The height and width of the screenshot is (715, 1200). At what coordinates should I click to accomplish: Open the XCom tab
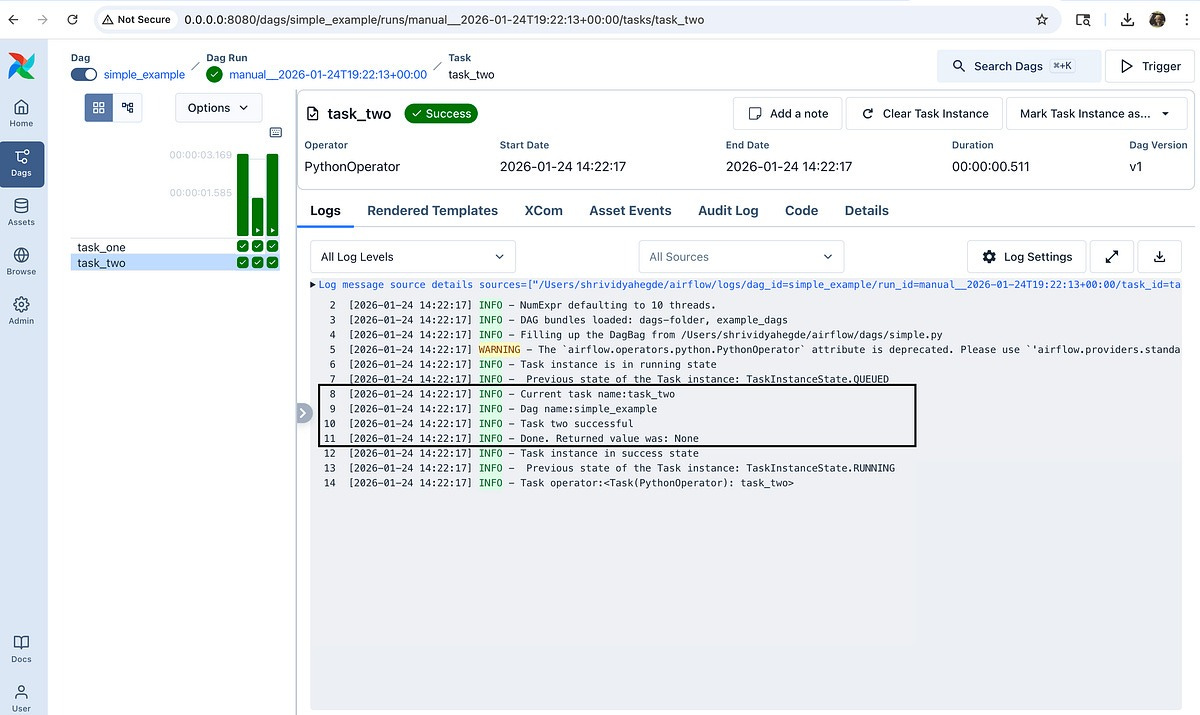coord(544,211)
